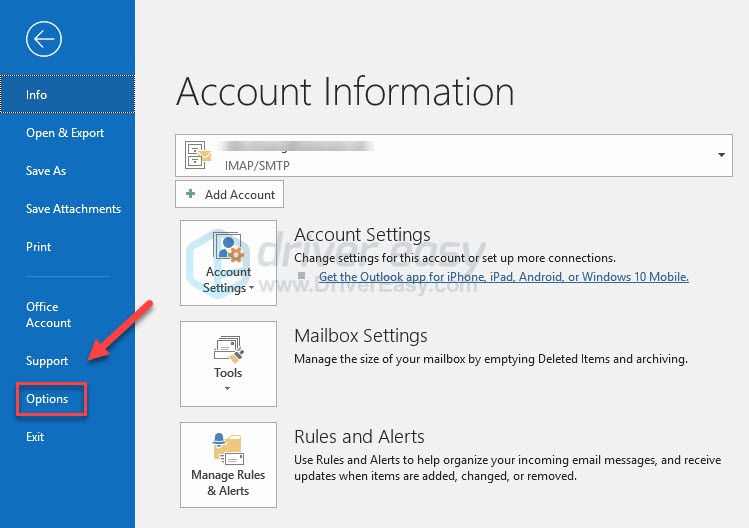Click the Rules and Alerts bell-folder icon
The image size is (749, 528).
pos(228,449)
